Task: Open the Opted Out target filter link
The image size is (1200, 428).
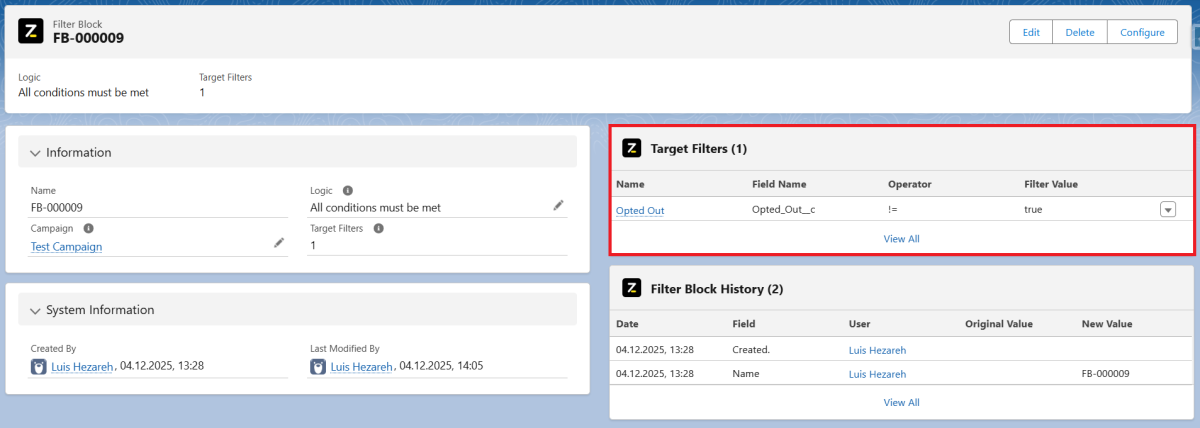Action: click(x=640, y=211)
